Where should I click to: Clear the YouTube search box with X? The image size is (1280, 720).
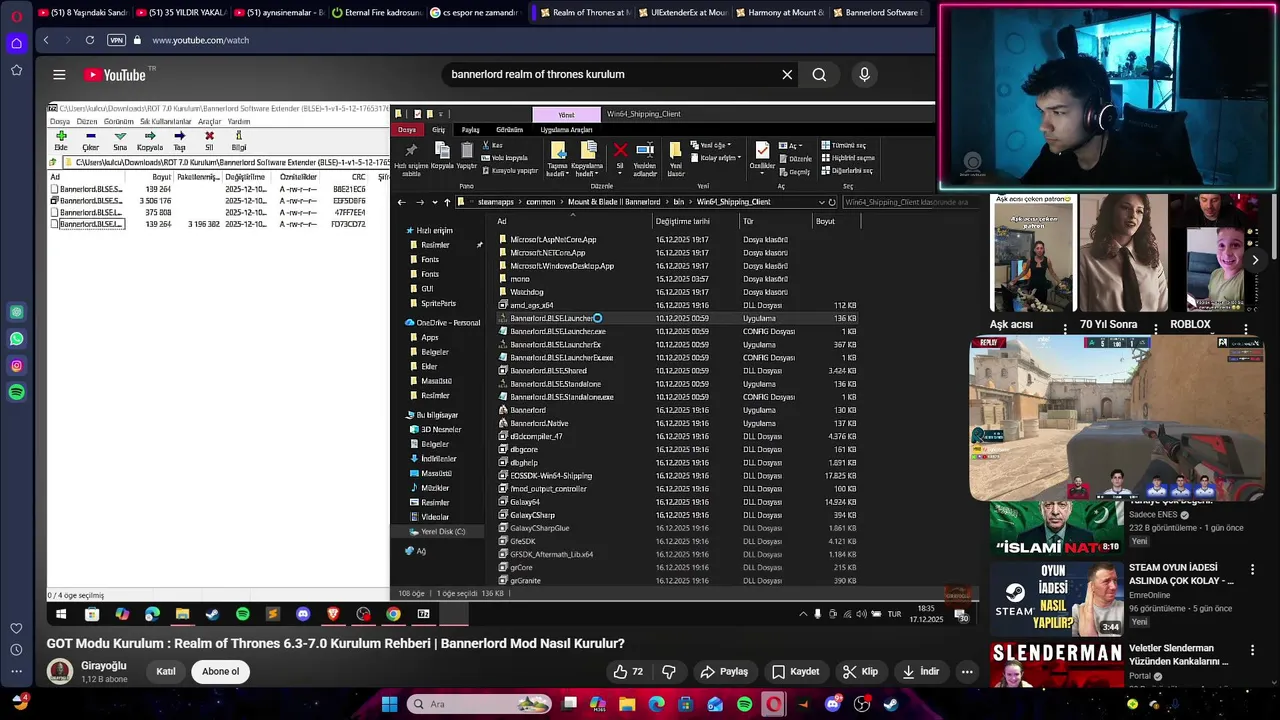[787, 74]
